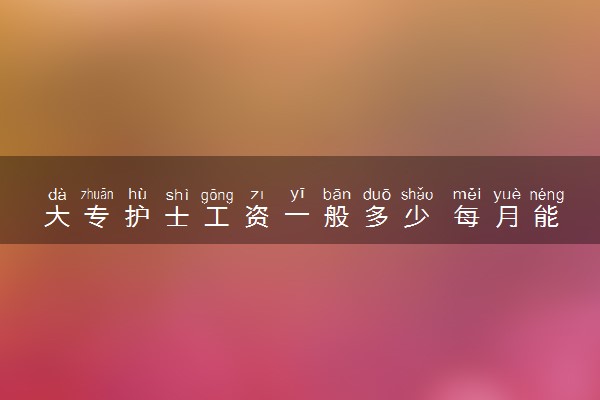Screen dimensions: 600x400
Task: Click the pinyin label yuè
Action: click(x=507, y=195)
